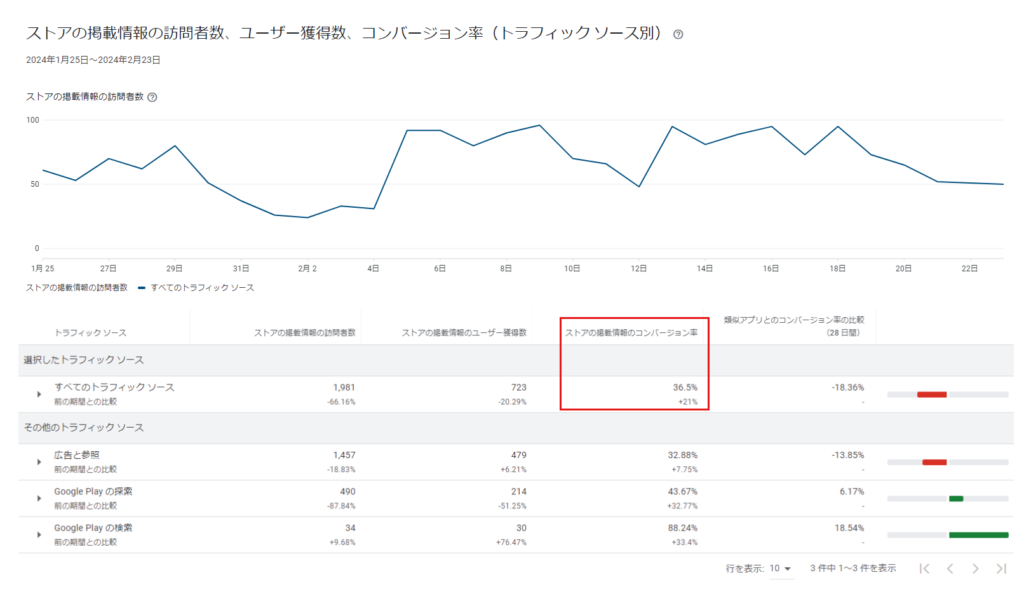The height and width of the screenshot is (596, 1024).
Task: Select the change value +32.77%
Action: point(682,507)
